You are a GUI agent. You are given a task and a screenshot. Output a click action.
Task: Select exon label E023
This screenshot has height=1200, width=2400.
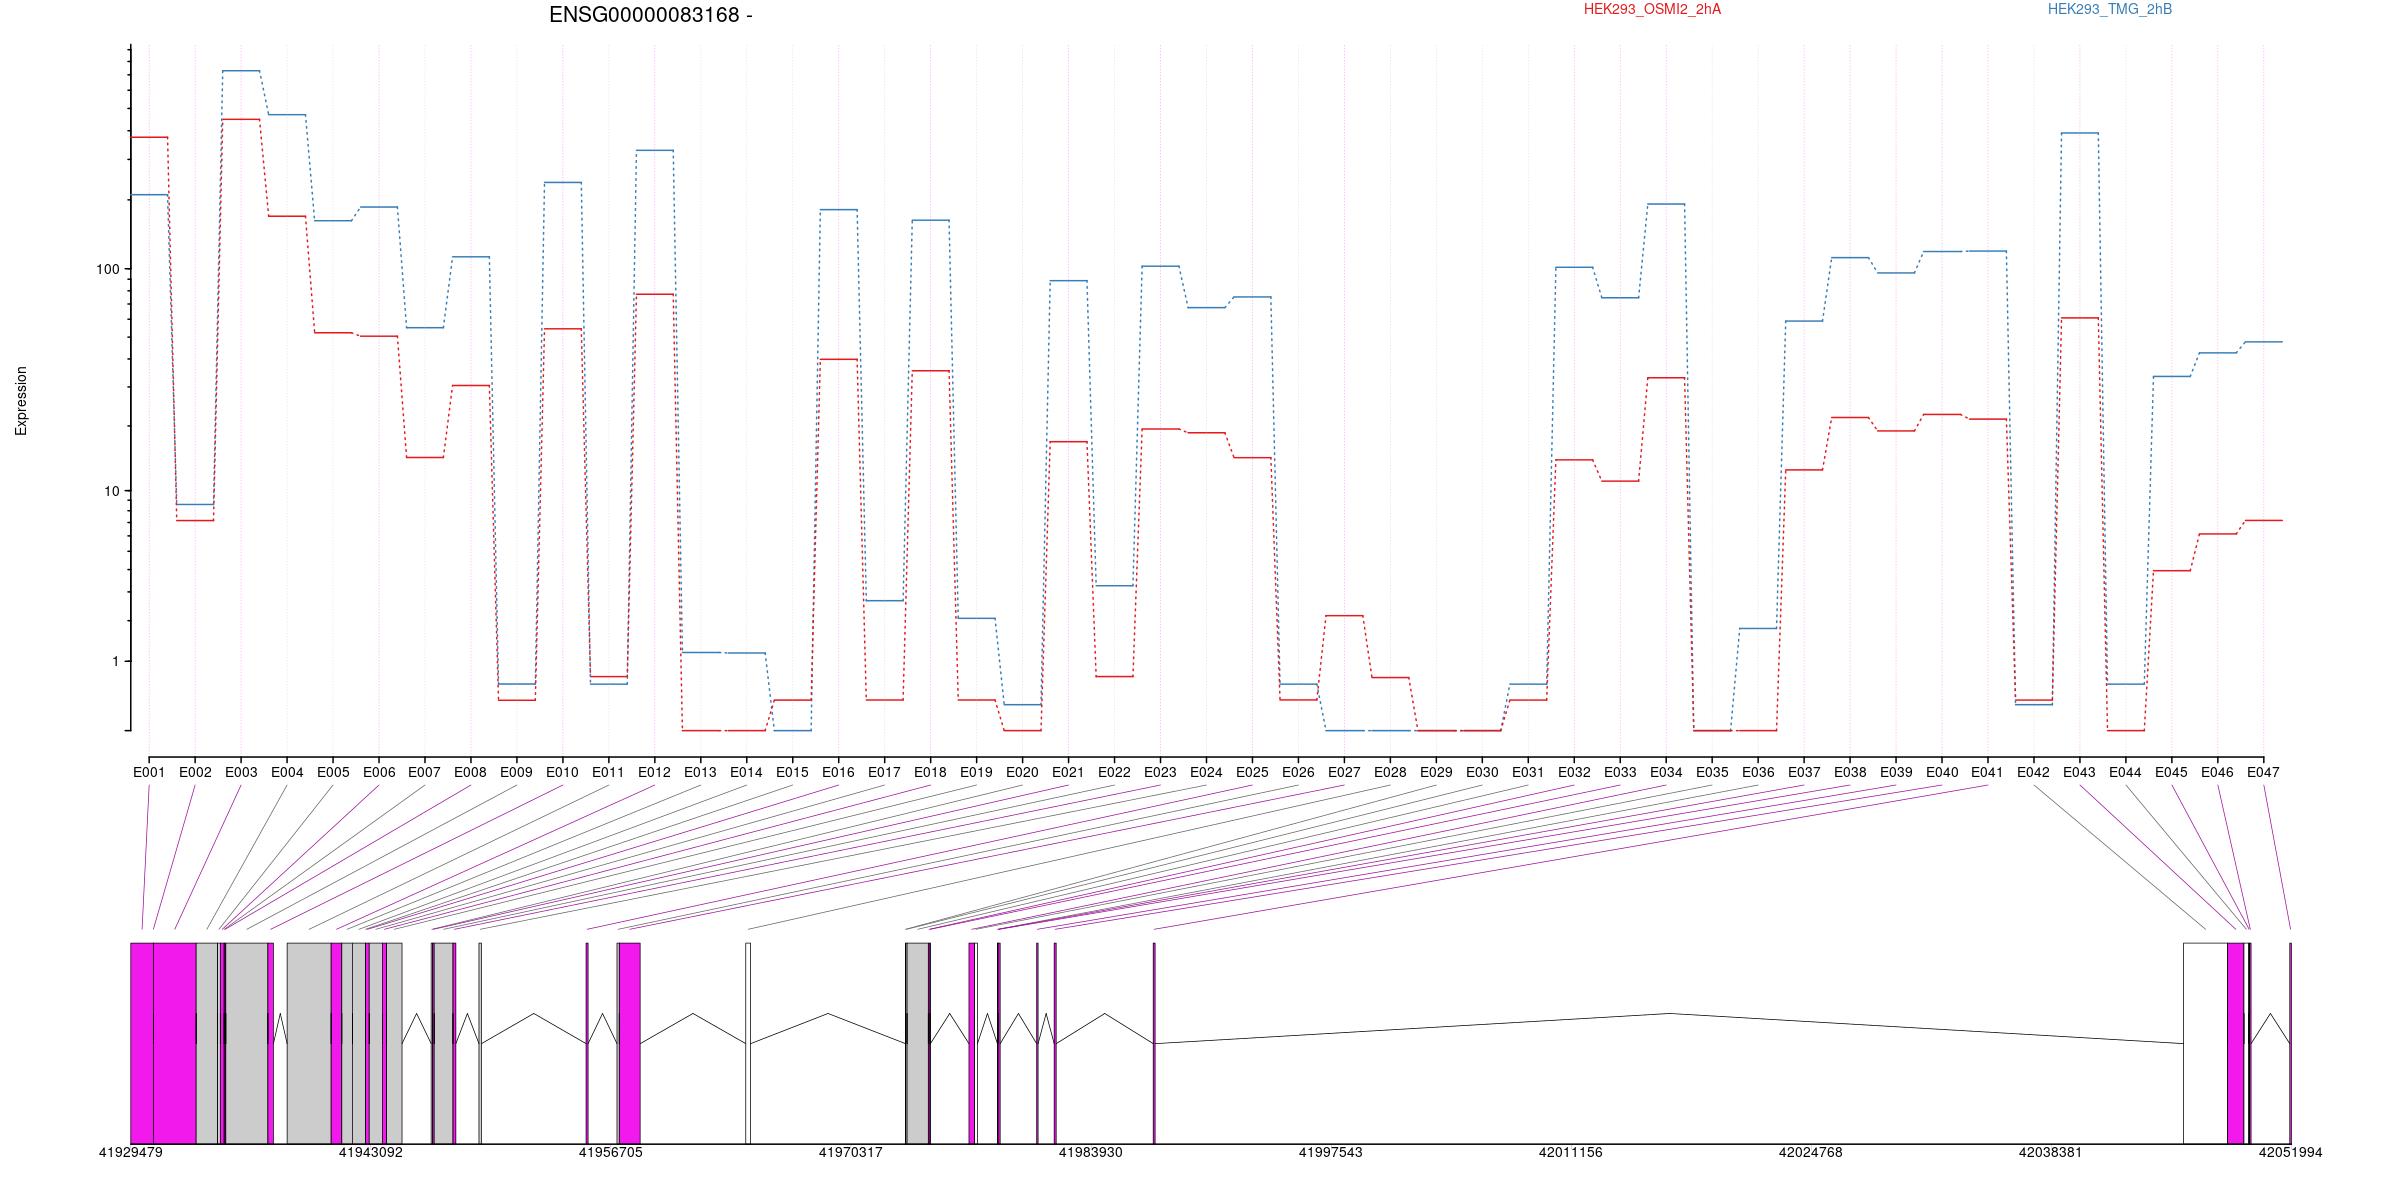point(1160,772)
